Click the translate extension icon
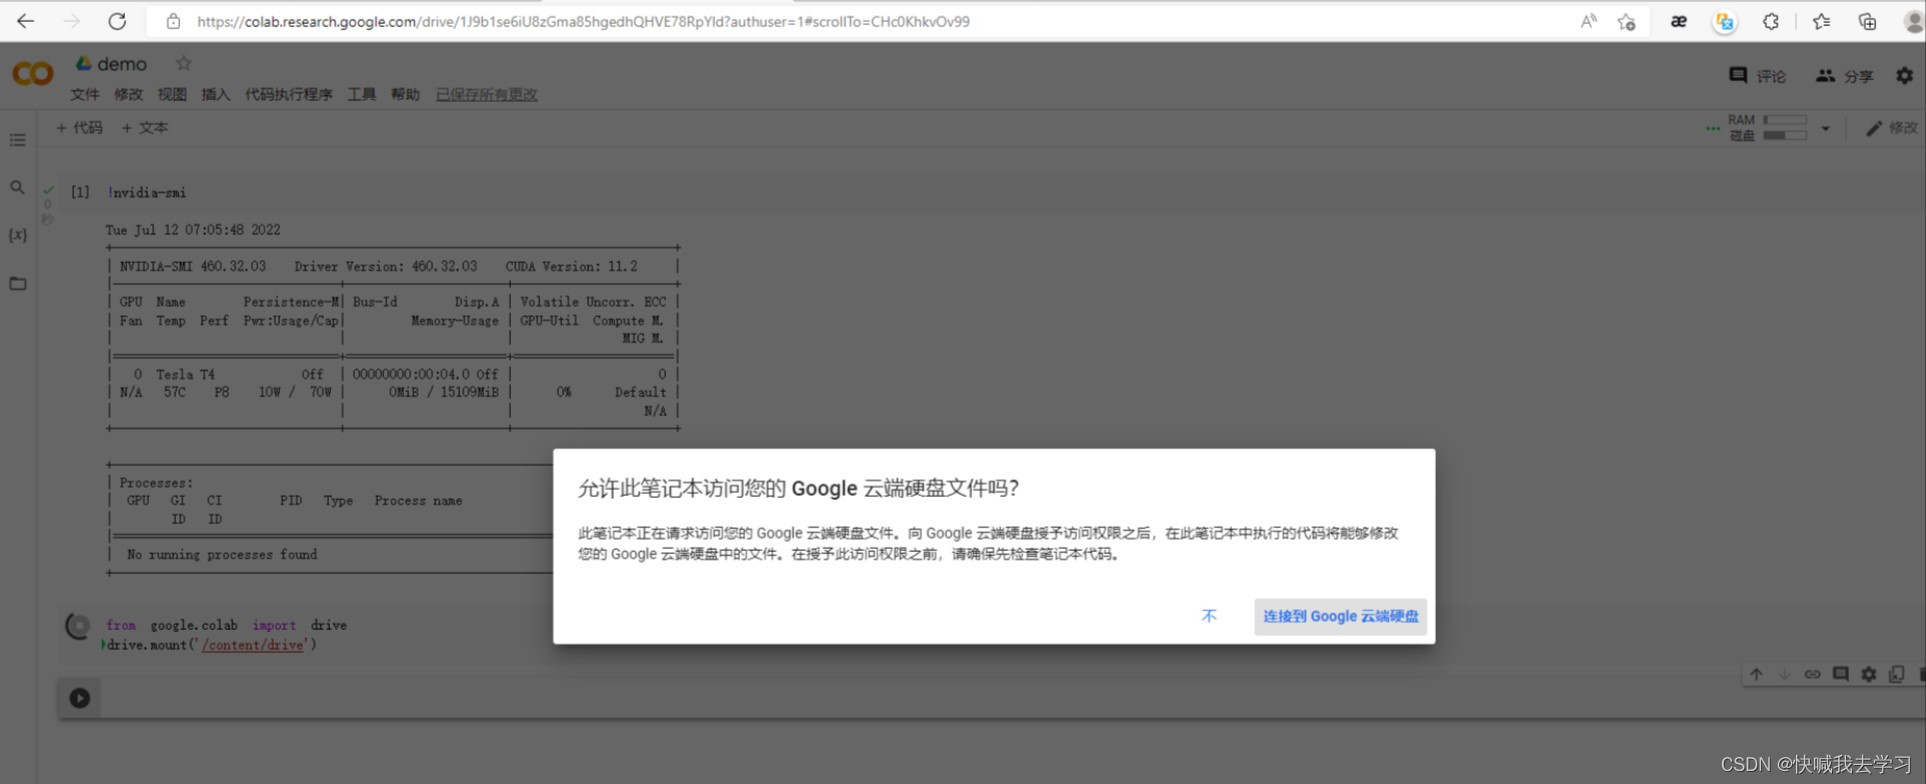Viewport: 1926px width, 784px height. click(x=1724, y=21)
